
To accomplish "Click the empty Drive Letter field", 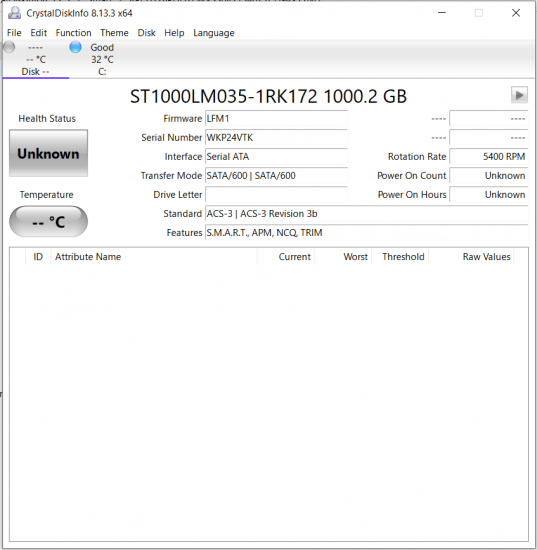I will click(x=276, y=194).
